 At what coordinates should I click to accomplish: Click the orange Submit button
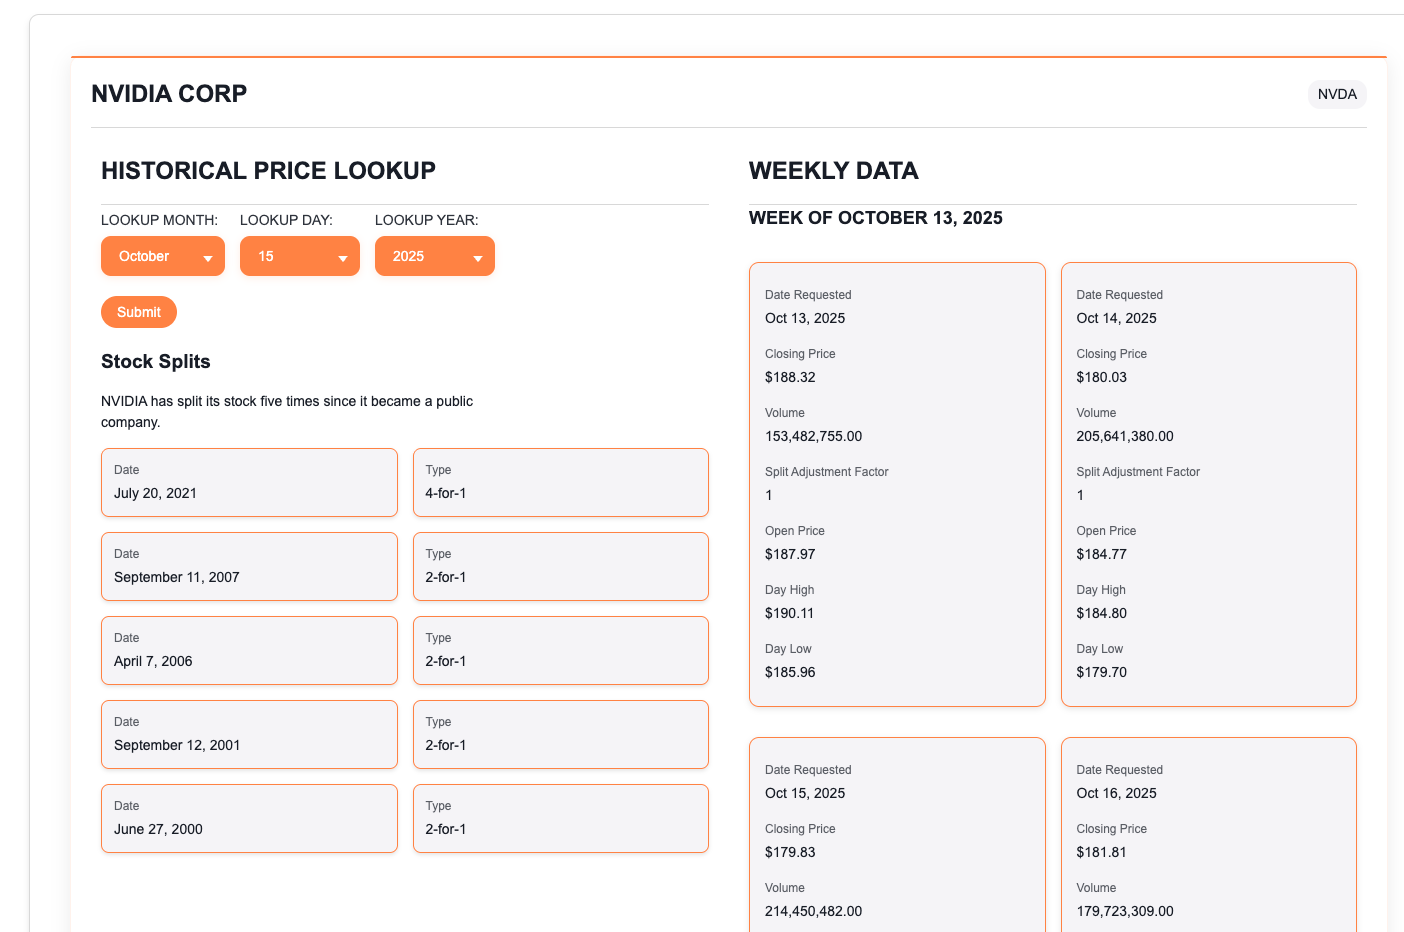click(x=139, y=312)
